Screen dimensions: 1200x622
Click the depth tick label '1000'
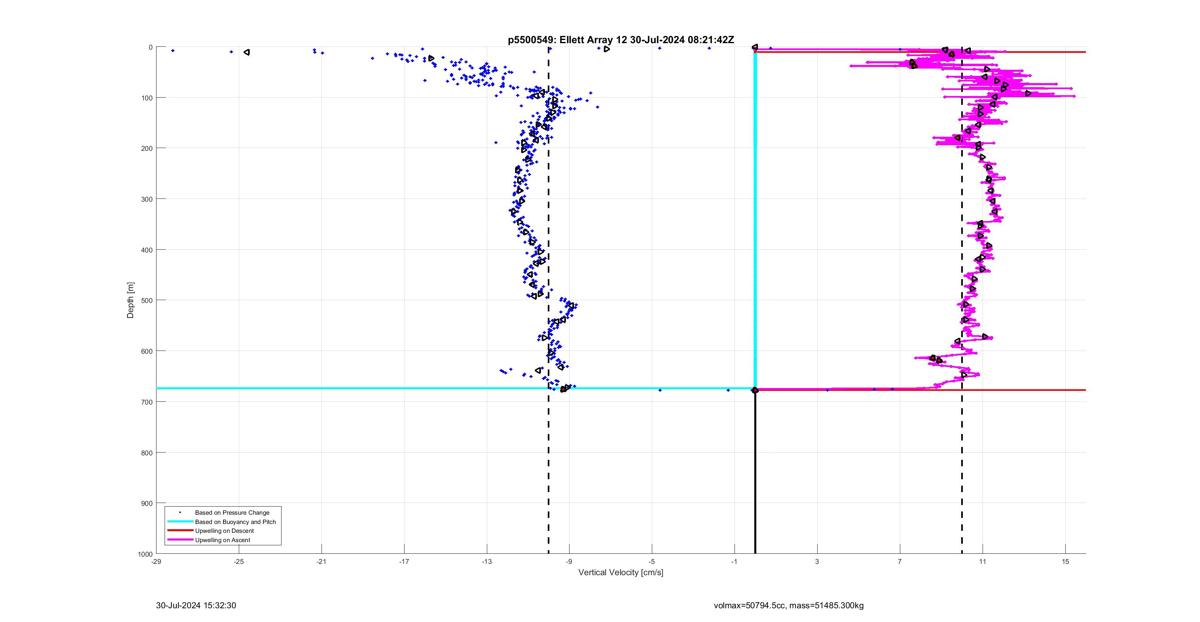point(144,554)
